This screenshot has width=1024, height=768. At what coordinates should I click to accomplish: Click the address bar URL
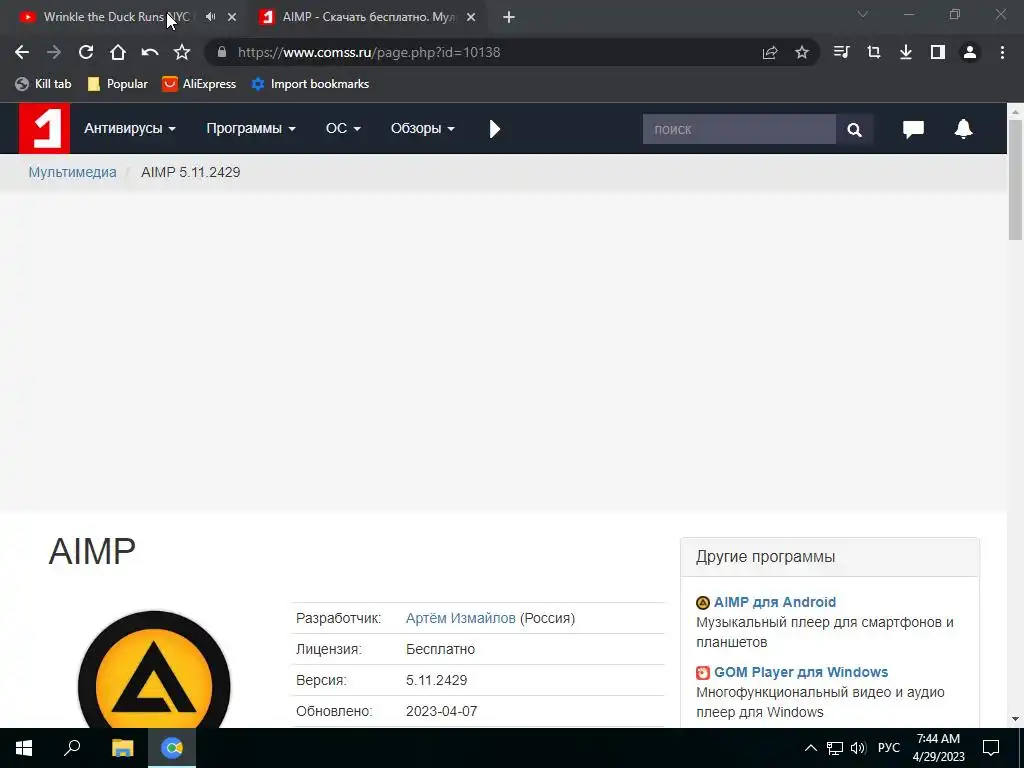[x=369, y=52]
